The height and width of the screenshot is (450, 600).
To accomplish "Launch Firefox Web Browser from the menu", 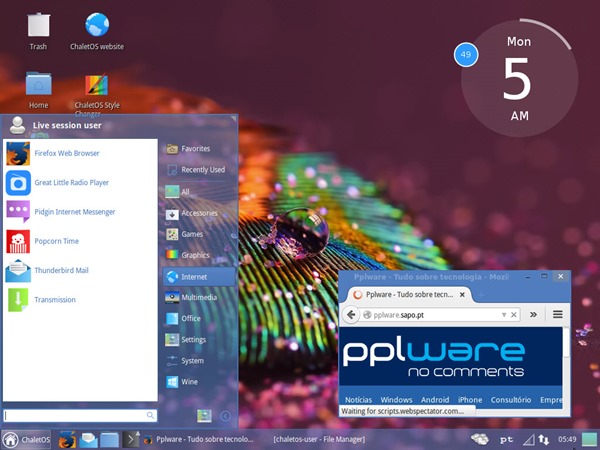I will [80, 153].
